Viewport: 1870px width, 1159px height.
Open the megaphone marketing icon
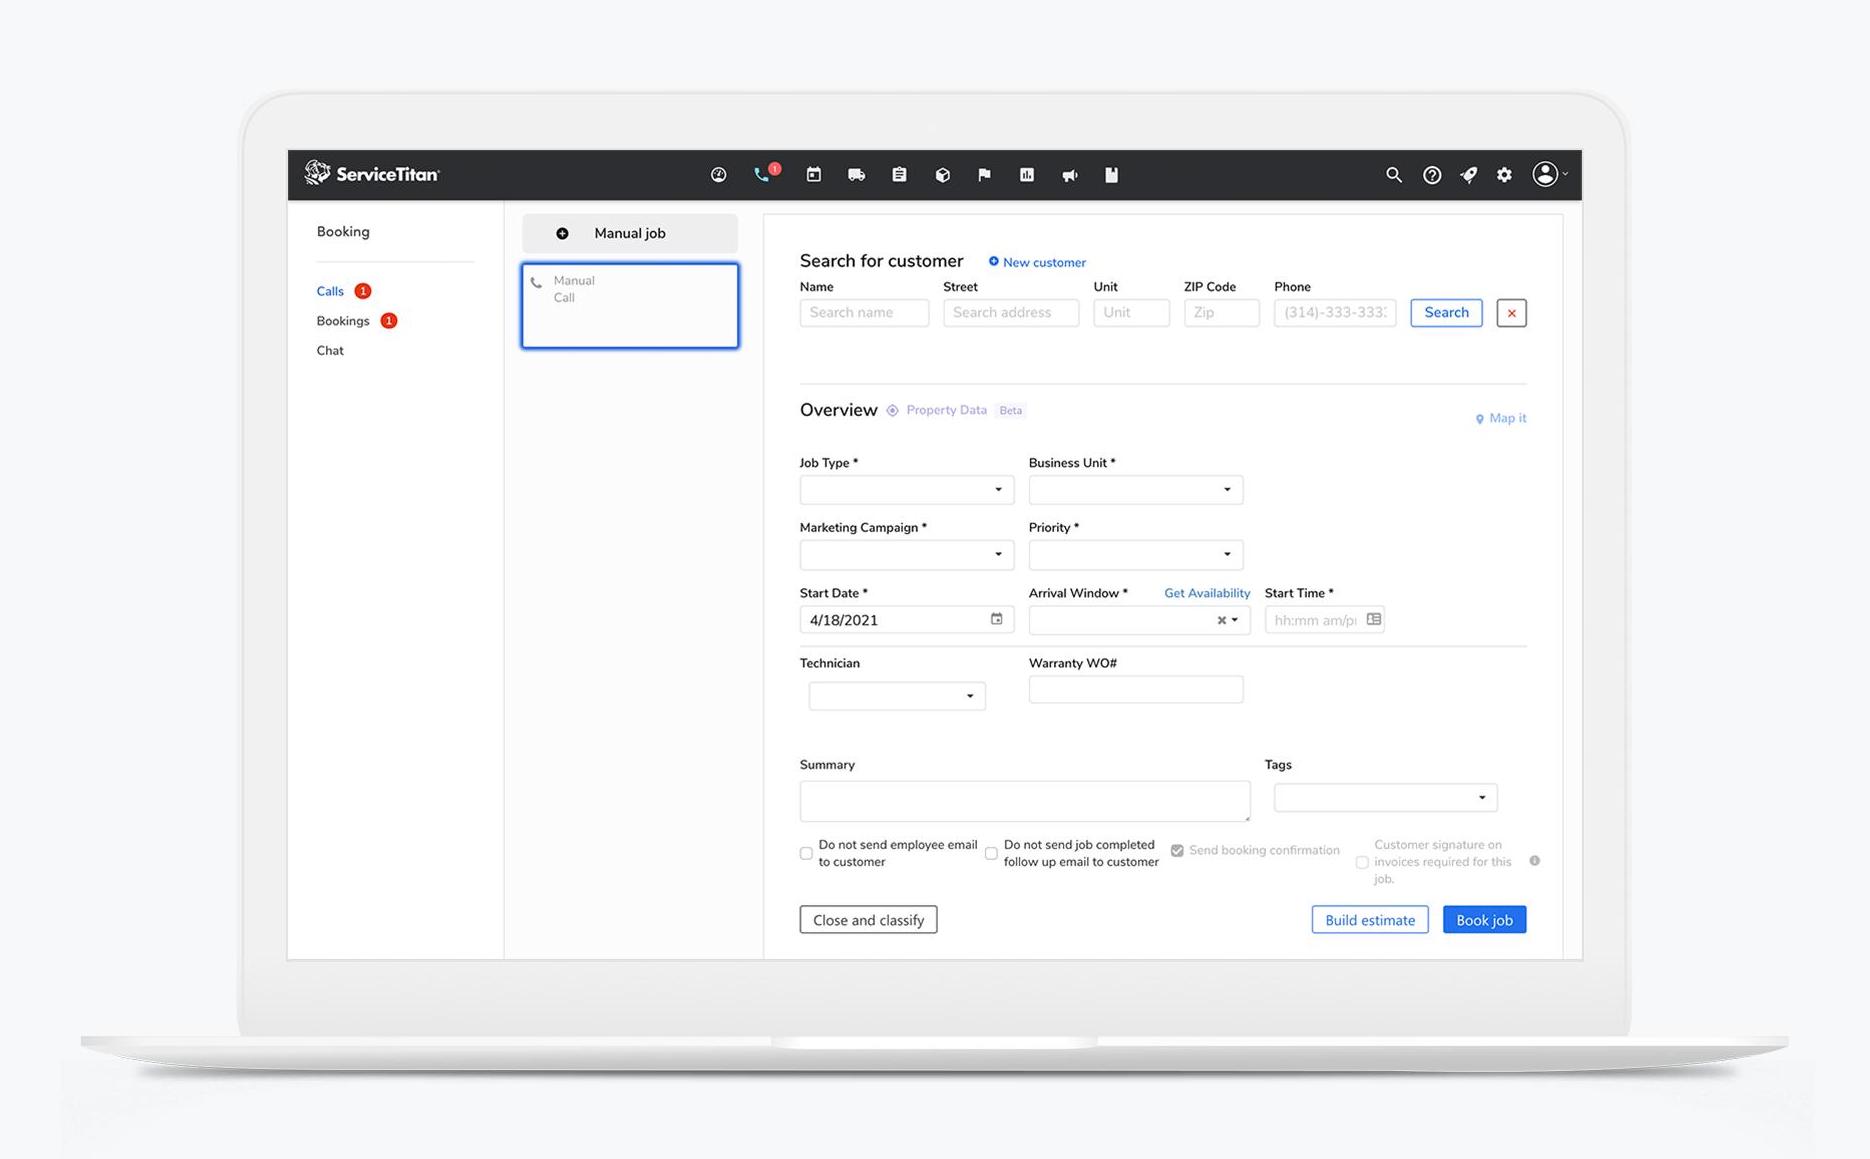(x=1069, y=174)
